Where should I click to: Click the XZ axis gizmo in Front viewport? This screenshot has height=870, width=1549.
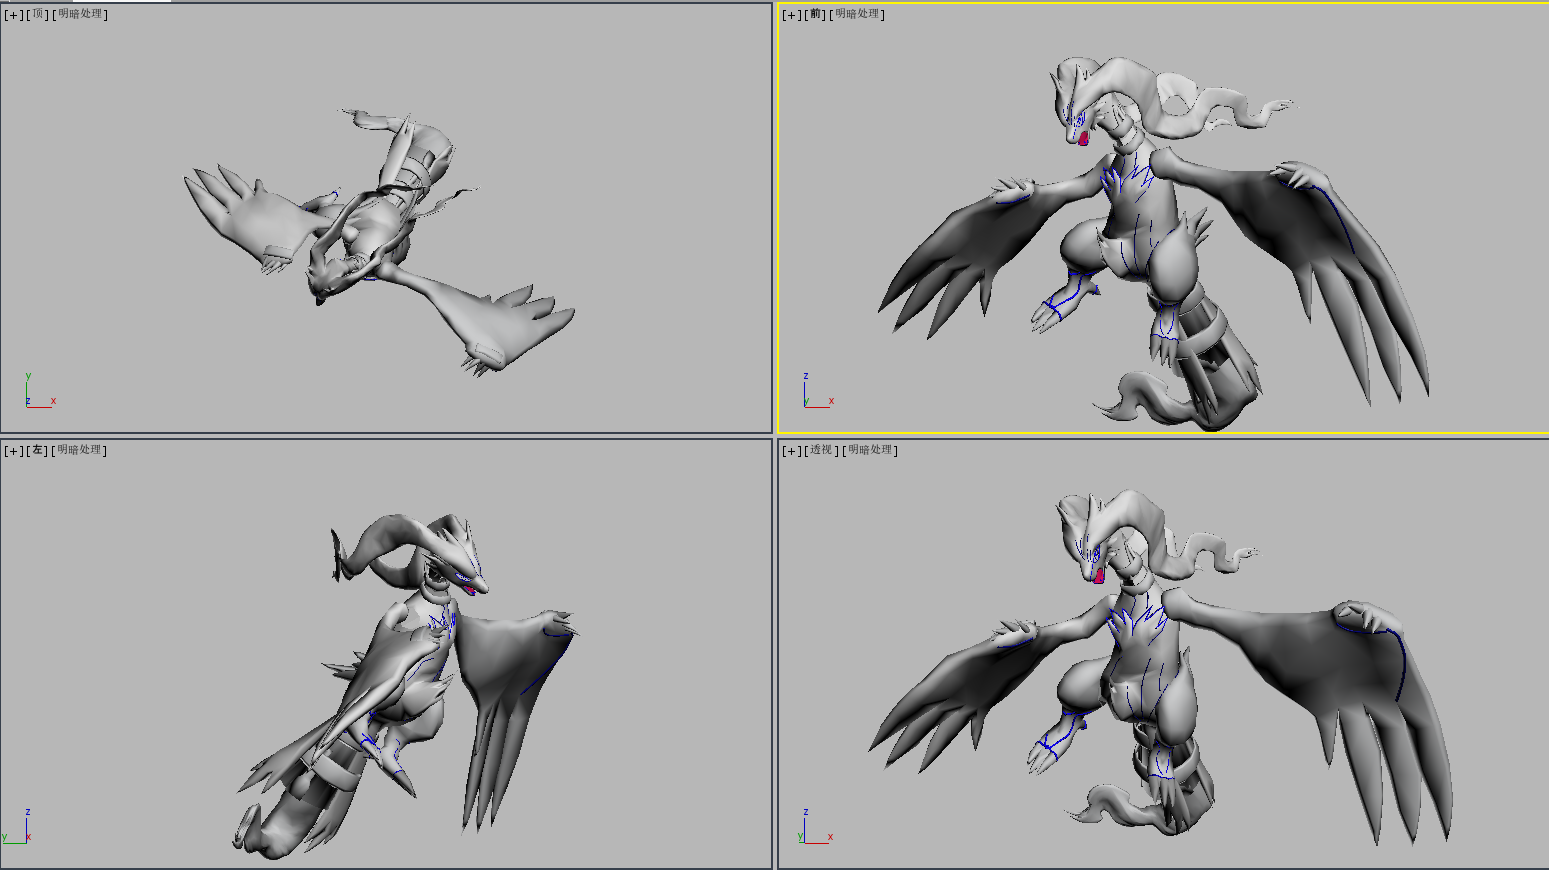[x=812, y=395]
